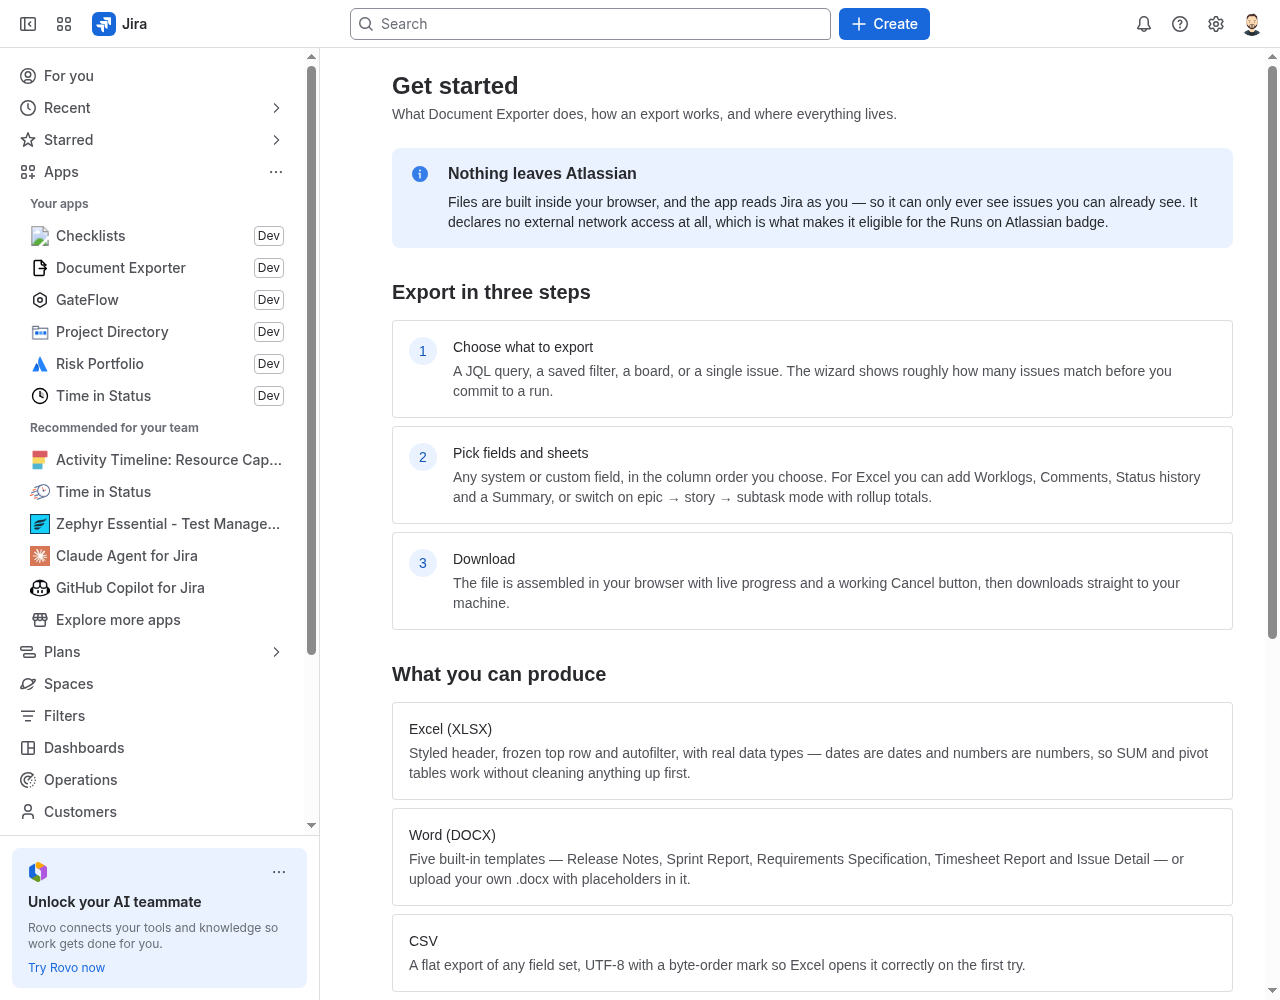The width and height of the screenshot is (1280, 1000).
Task: Expand the Plans section chevron
Action: [276, 652]
